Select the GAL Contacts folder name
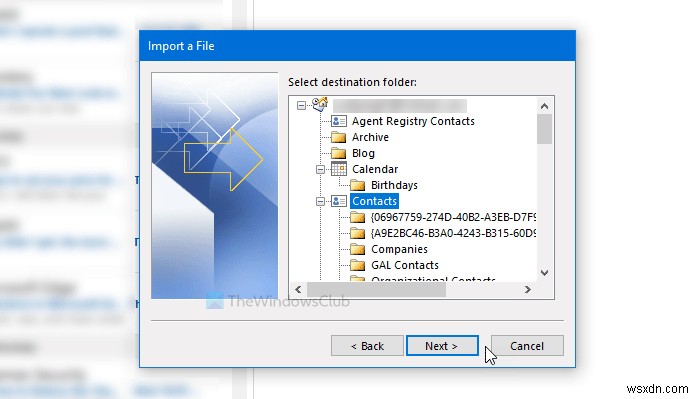The height and width of the screenshot is (399, 700). [x=405, y=266]
